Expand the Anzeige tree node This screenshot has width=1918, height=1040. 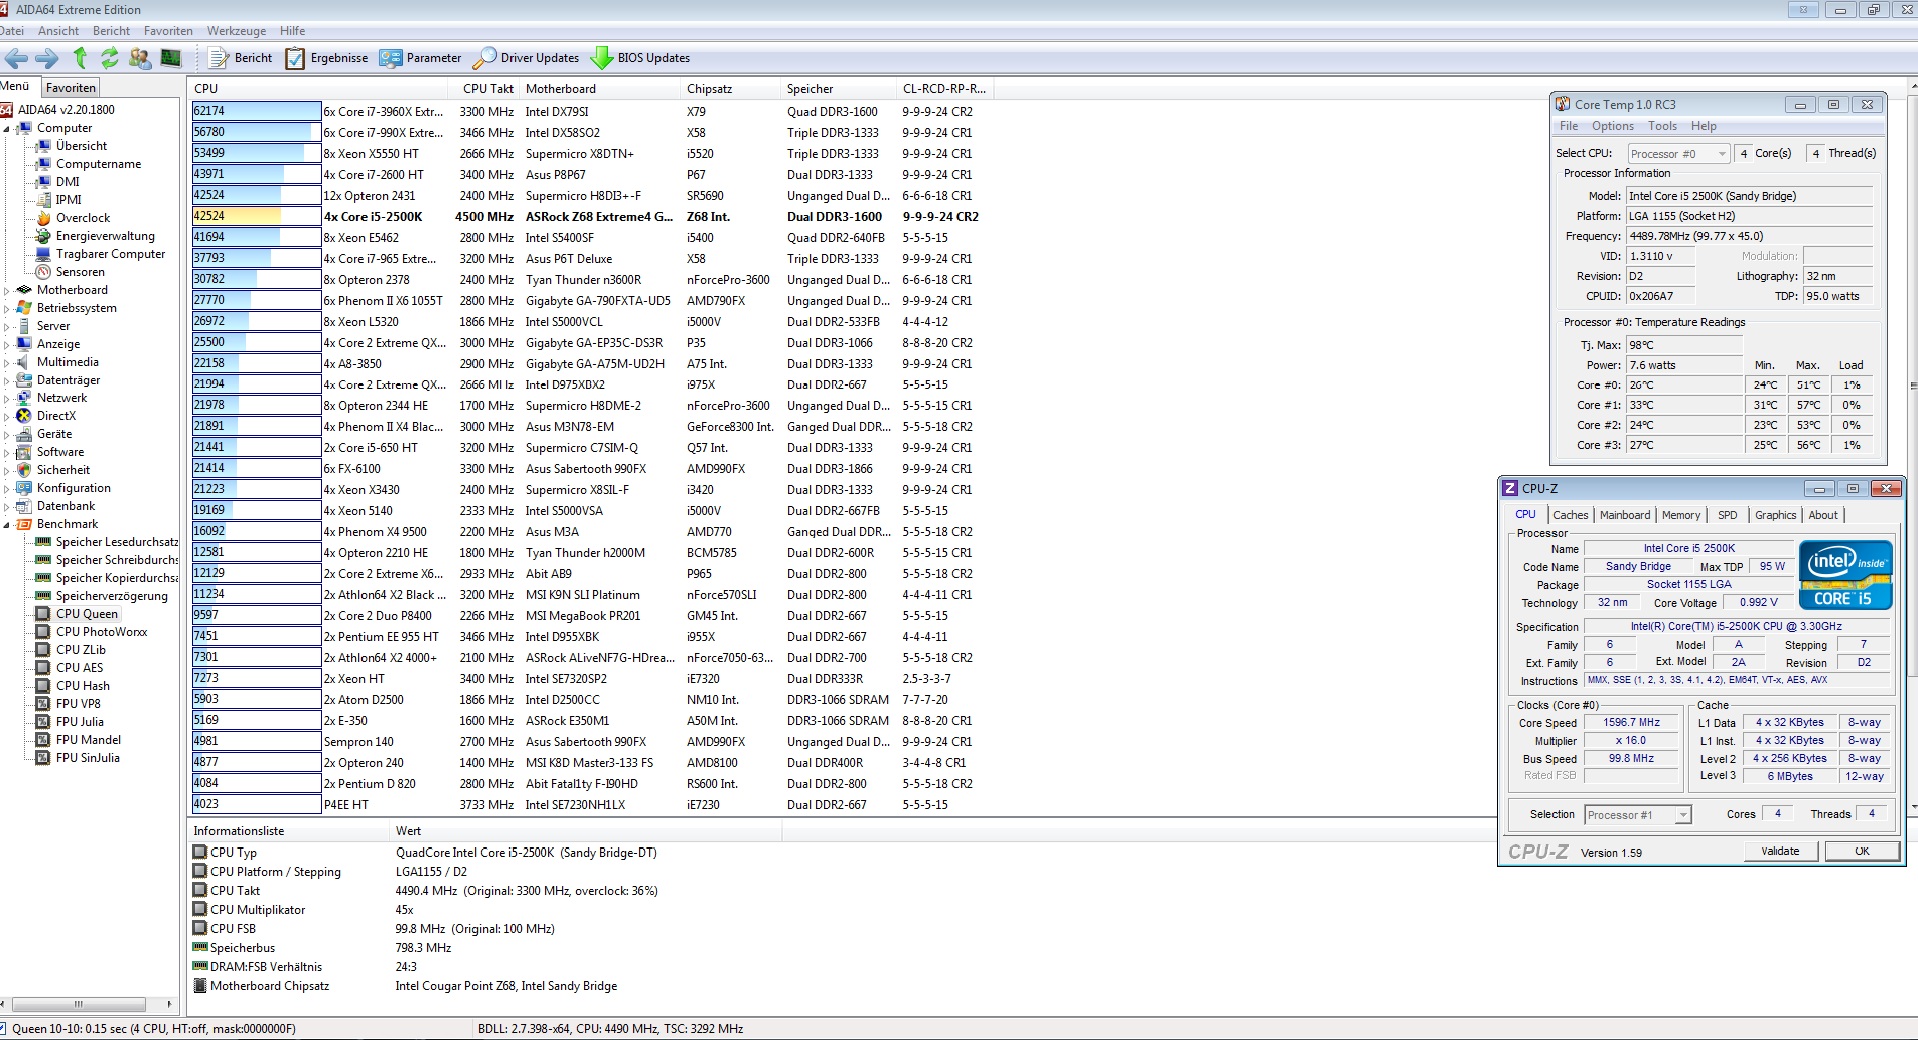[x=6, y=344]
